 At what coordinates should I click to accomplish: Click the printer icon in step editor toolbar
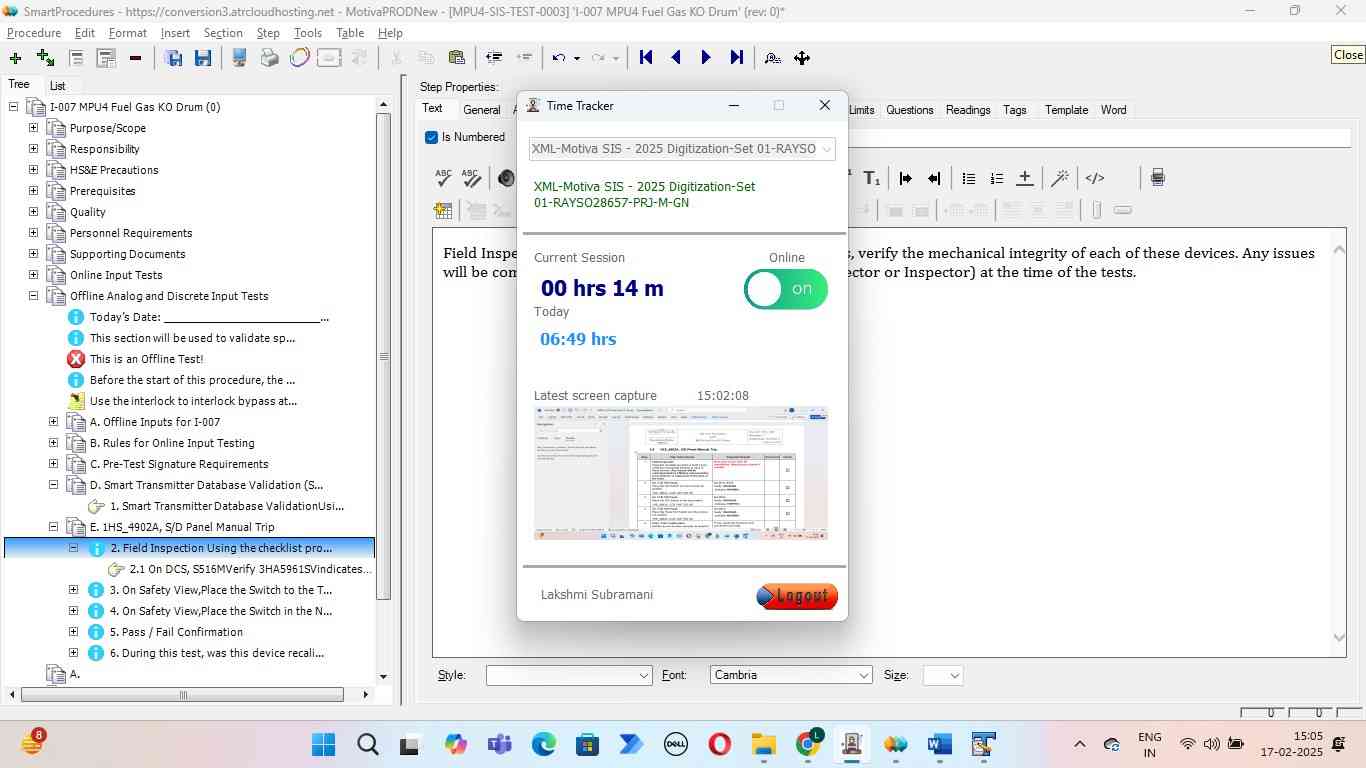click(1157, 178)
